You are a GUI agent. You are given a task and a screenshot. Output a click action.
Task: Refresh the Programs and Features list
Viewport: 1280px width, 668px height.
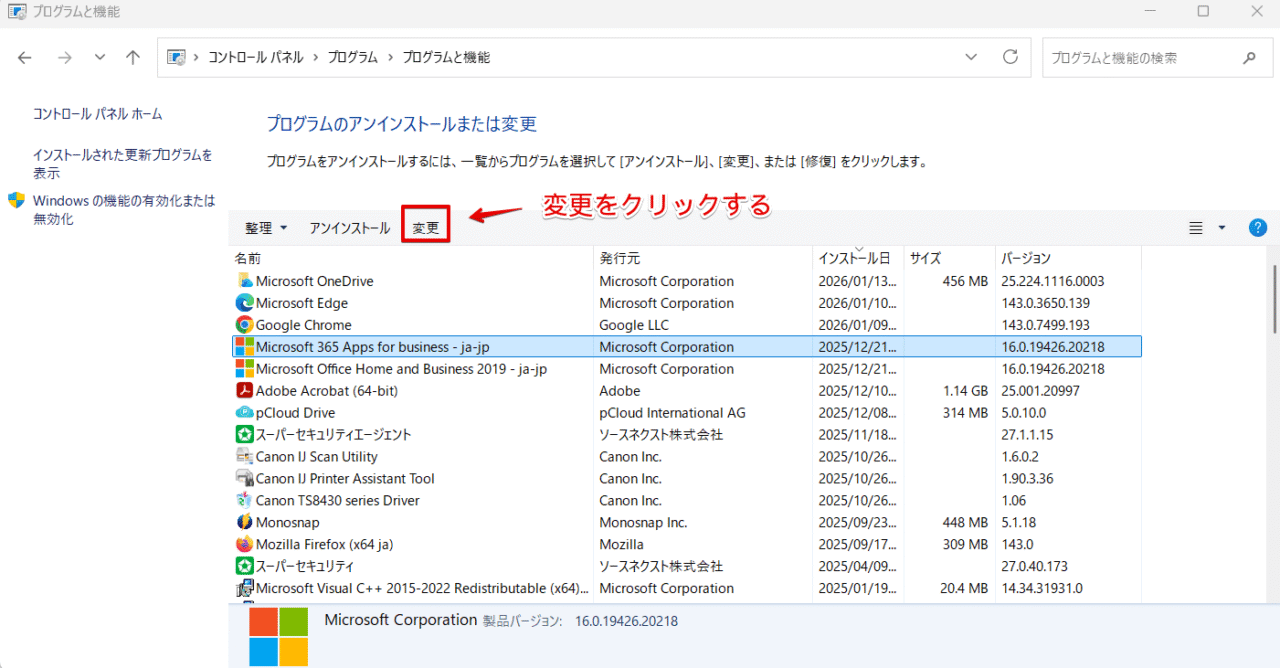pyautogui.click(x=1010, y=57)
